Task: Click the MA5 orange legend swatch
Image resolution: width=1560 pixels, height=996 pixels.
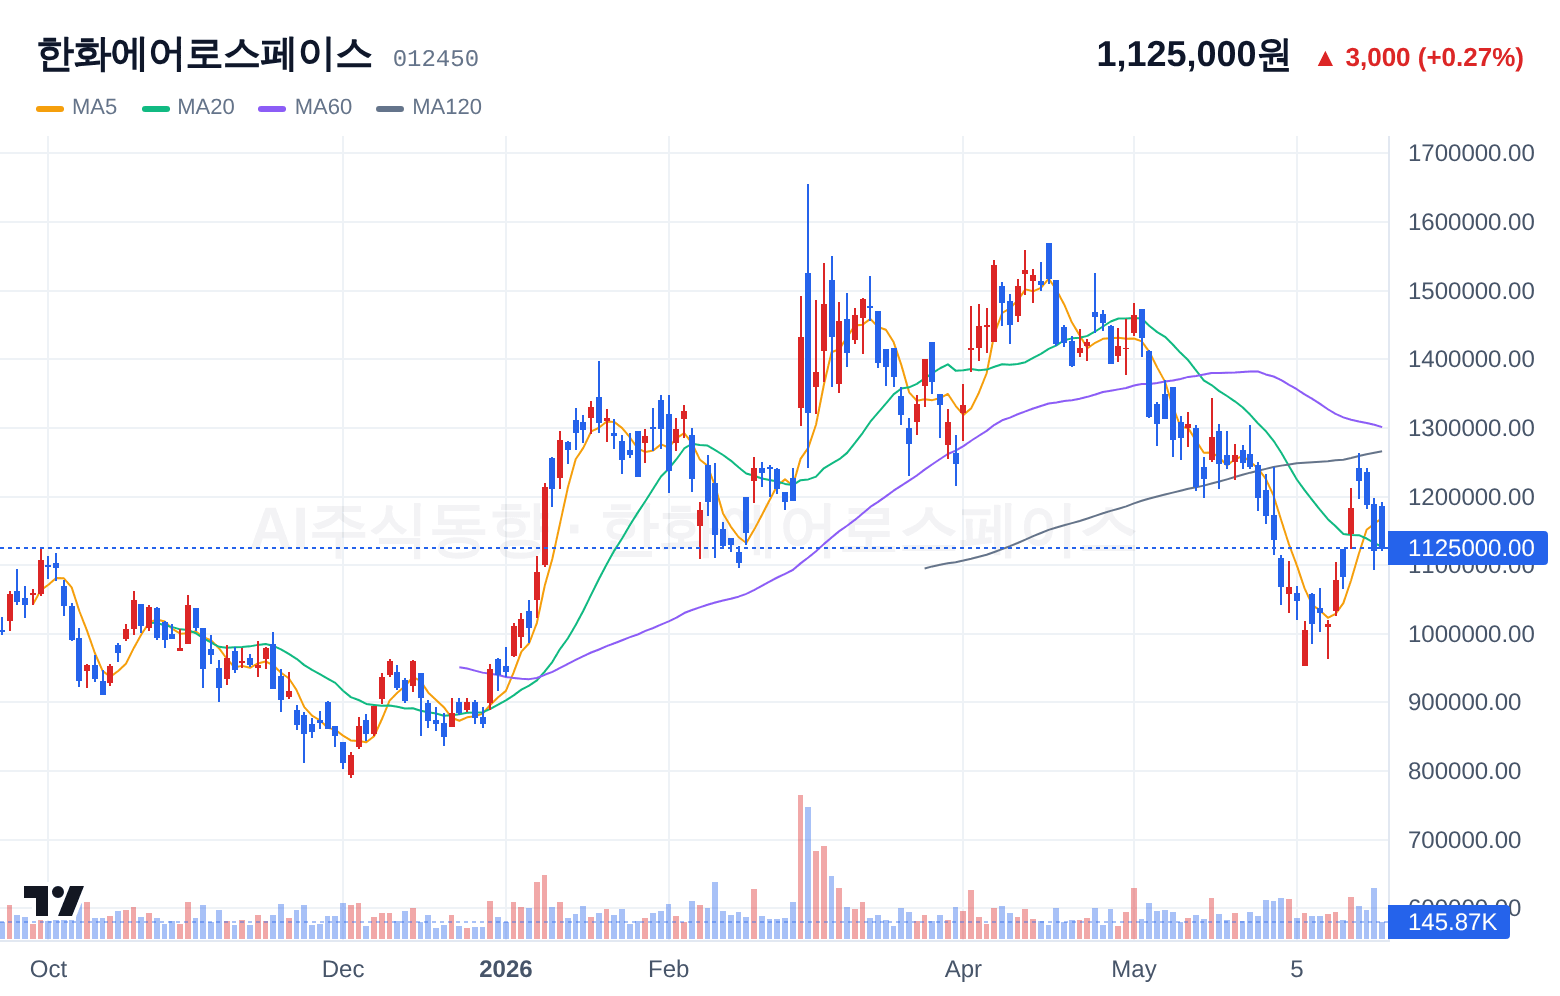Action: pos(50,108)
